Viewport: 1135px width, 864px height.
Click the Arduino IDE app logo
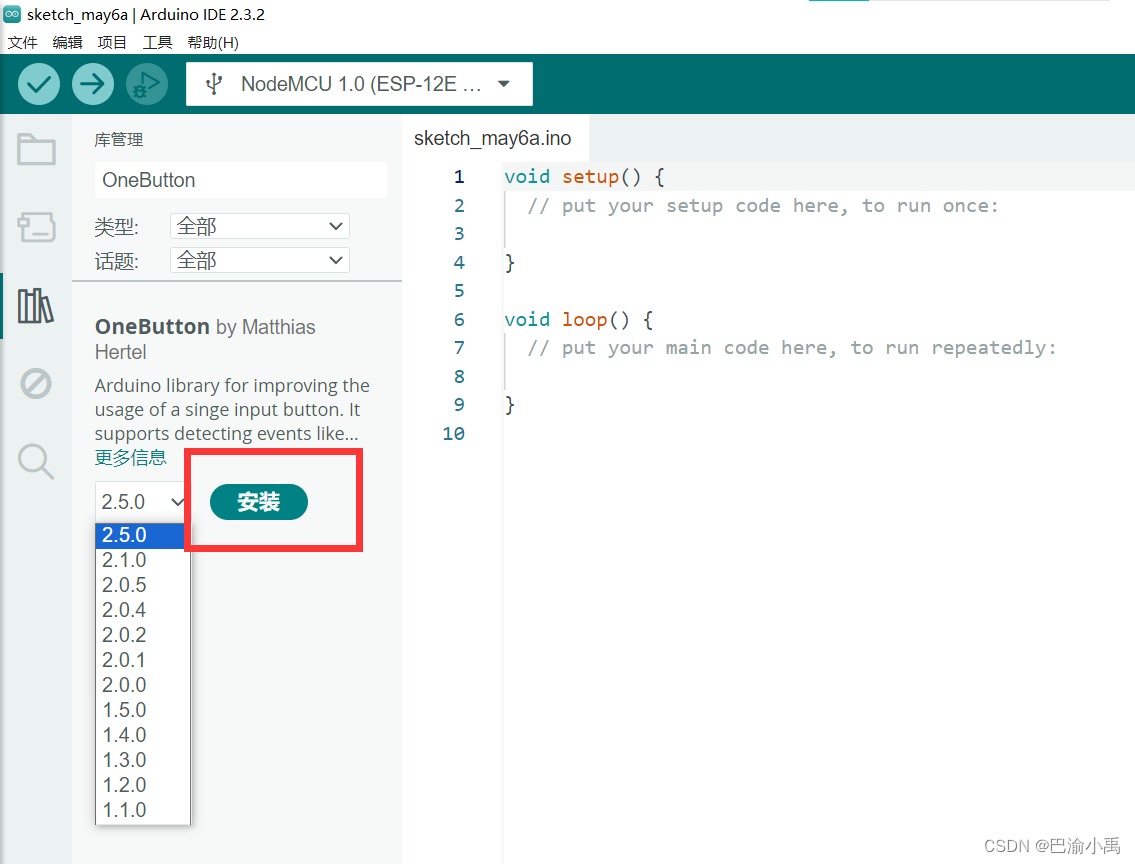tap(12, 14)
